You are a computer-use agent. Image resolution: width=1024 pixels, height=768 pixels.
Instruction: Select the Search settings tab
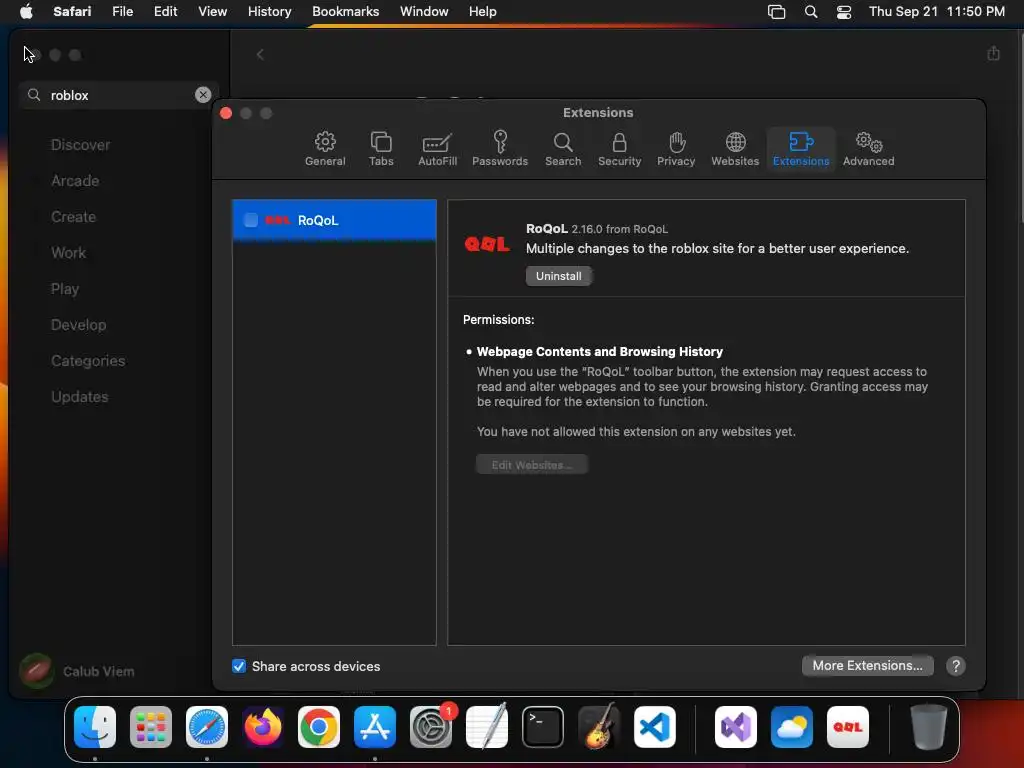562,149
